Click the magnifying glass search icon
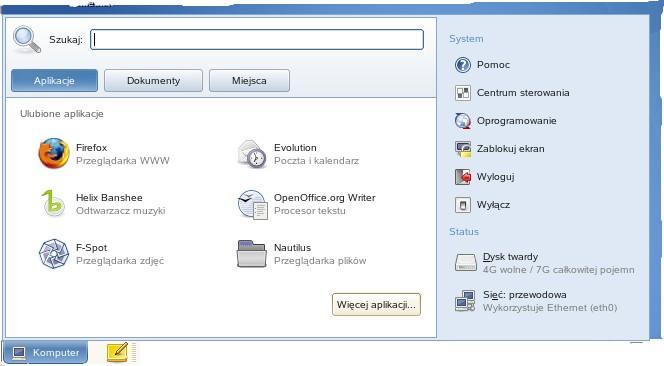The width and height of the screenshot is (664, 366). (27, 40)
